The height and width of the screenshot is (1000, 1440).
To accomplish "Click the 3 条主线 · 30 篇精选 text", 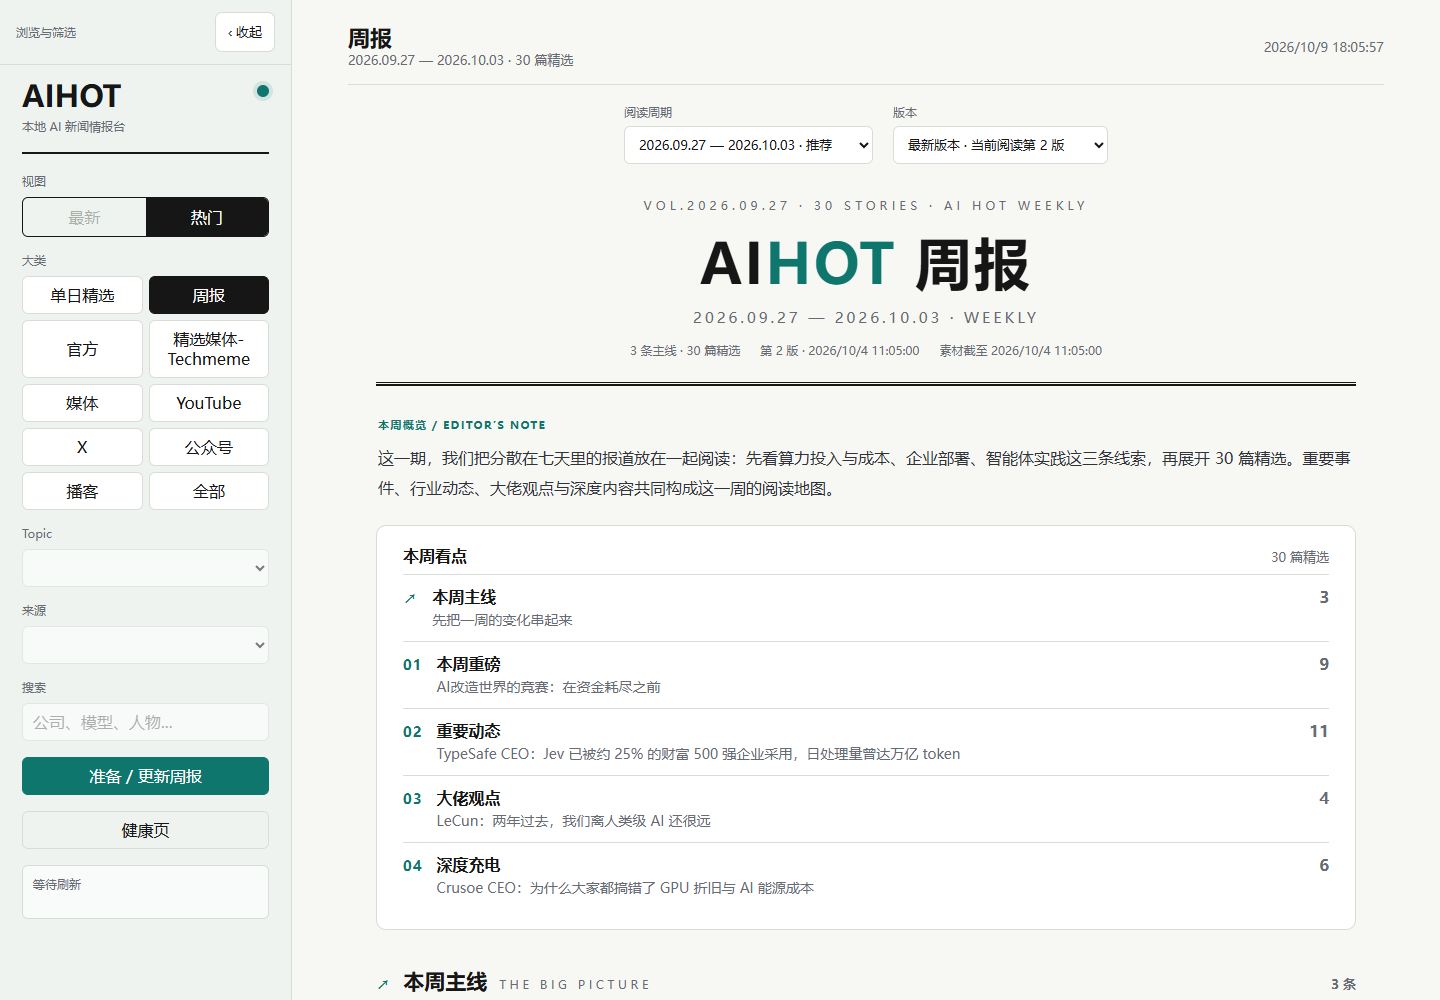I will [x=685, y=351].
